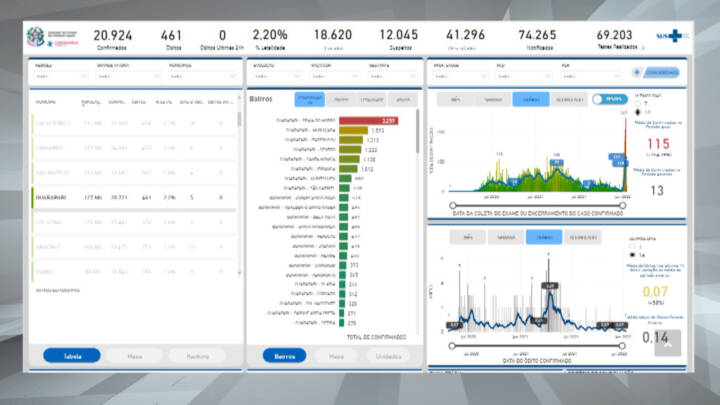The image size is (720, 405).
Task: Switch to the Unidades tab
Action: 388,356
